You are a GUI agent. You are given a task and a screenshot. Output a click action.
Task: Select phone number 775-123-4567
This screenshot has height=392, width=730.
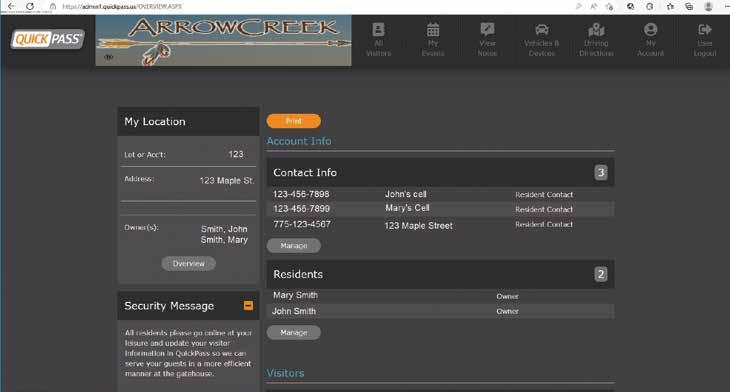click(x=302, y=224)
